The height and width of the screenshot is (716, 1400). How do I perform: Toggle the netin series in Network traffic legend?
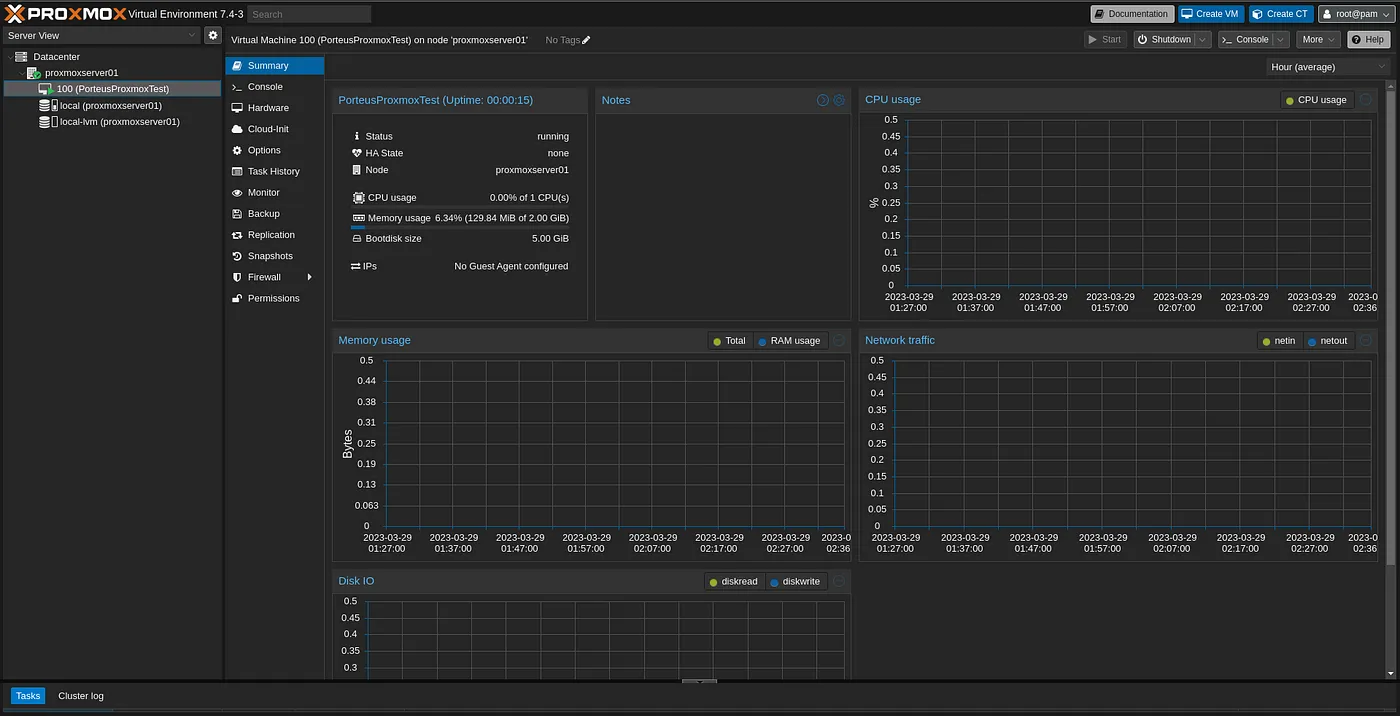tap(1279, 341)
